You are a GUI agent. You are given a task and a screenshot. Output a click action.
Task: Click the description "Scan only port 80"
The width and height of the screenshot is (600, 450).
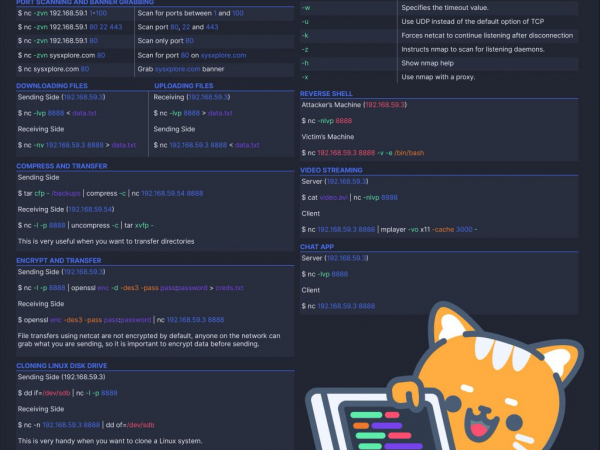(166, 41)
